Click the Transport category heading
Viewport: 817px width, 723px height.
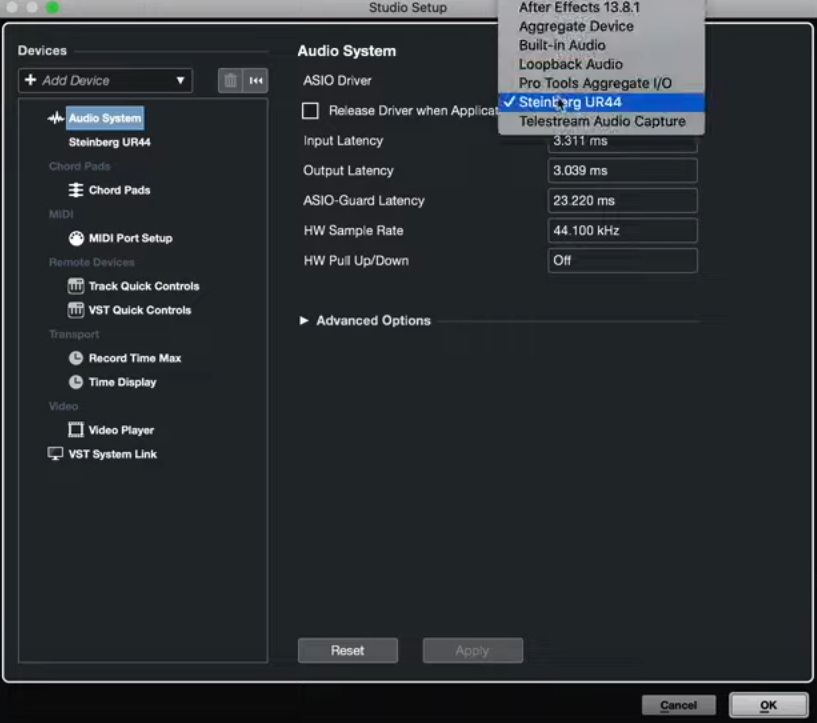74,334
